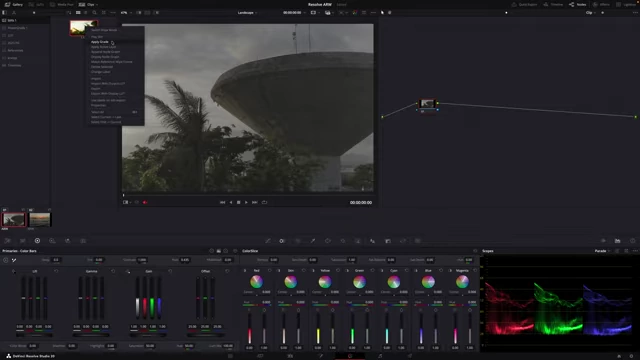This screenshot has height=360, width=640.
Task: Choose Apply Grade from context menu
Action: click(x=100, y=42)
